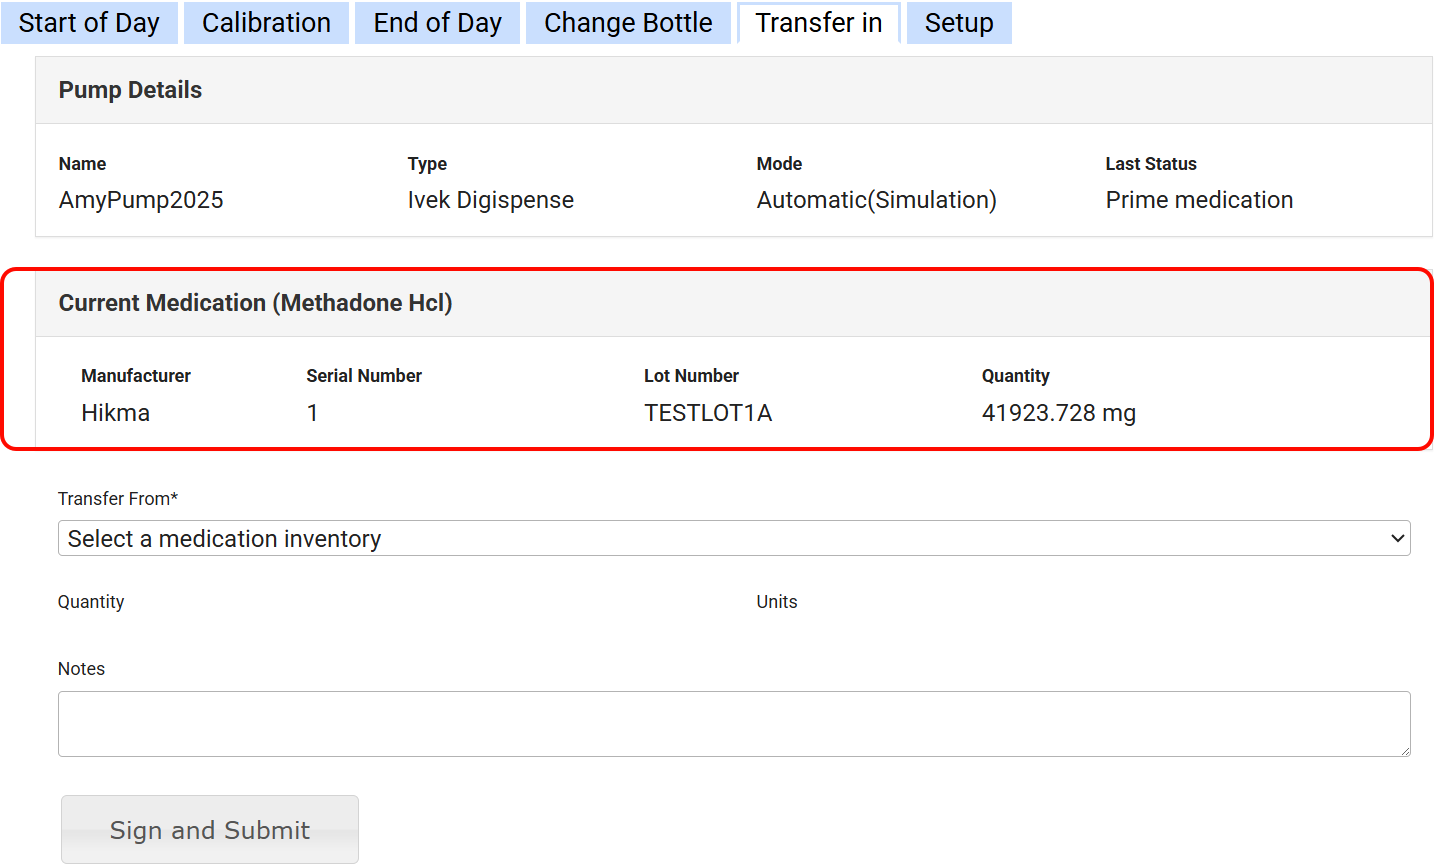The width and height of the screenshot is (1434, 865).
Task: Click the lot number TESTLOT1A
Action: [708, 413]
